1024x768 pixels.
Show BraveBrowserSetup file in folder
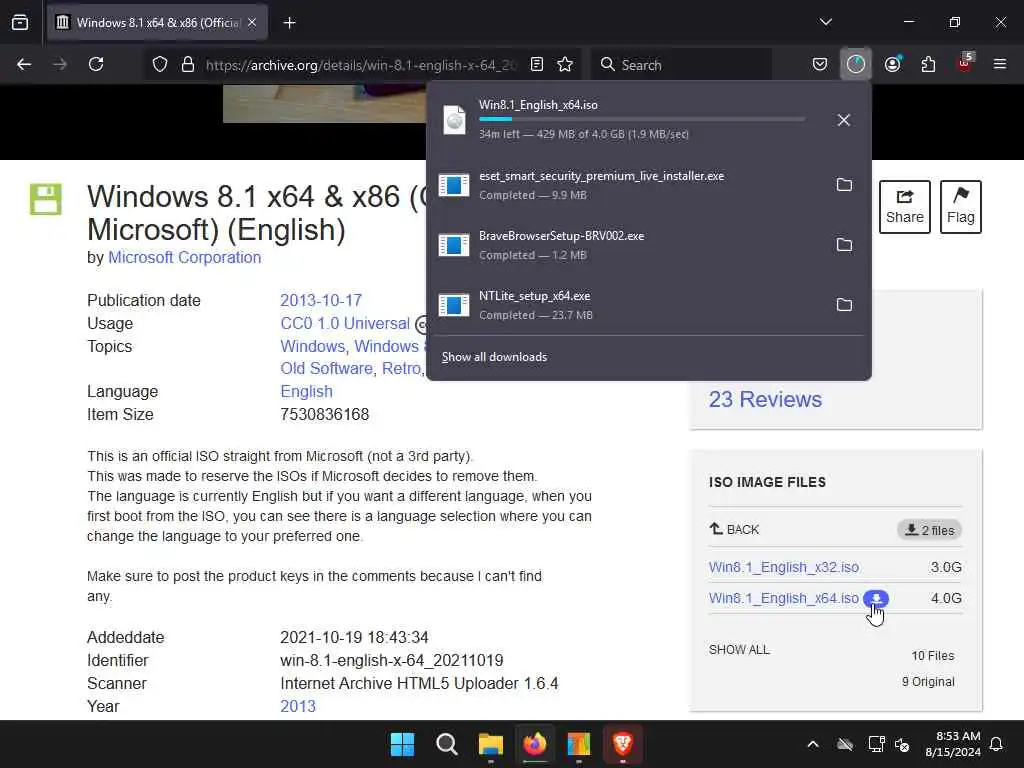(844, 245)
